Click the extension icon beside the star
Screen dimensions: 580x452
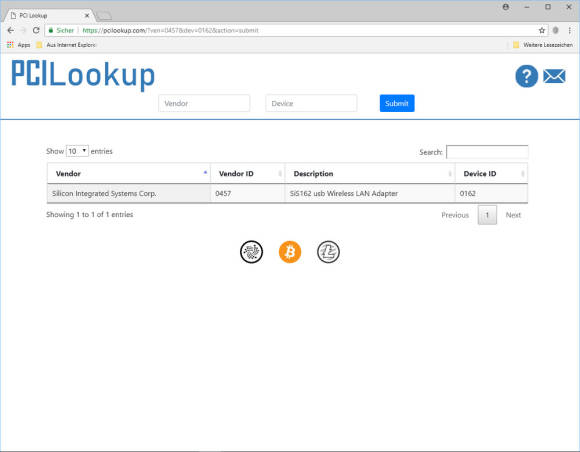[x=556, y=30]
